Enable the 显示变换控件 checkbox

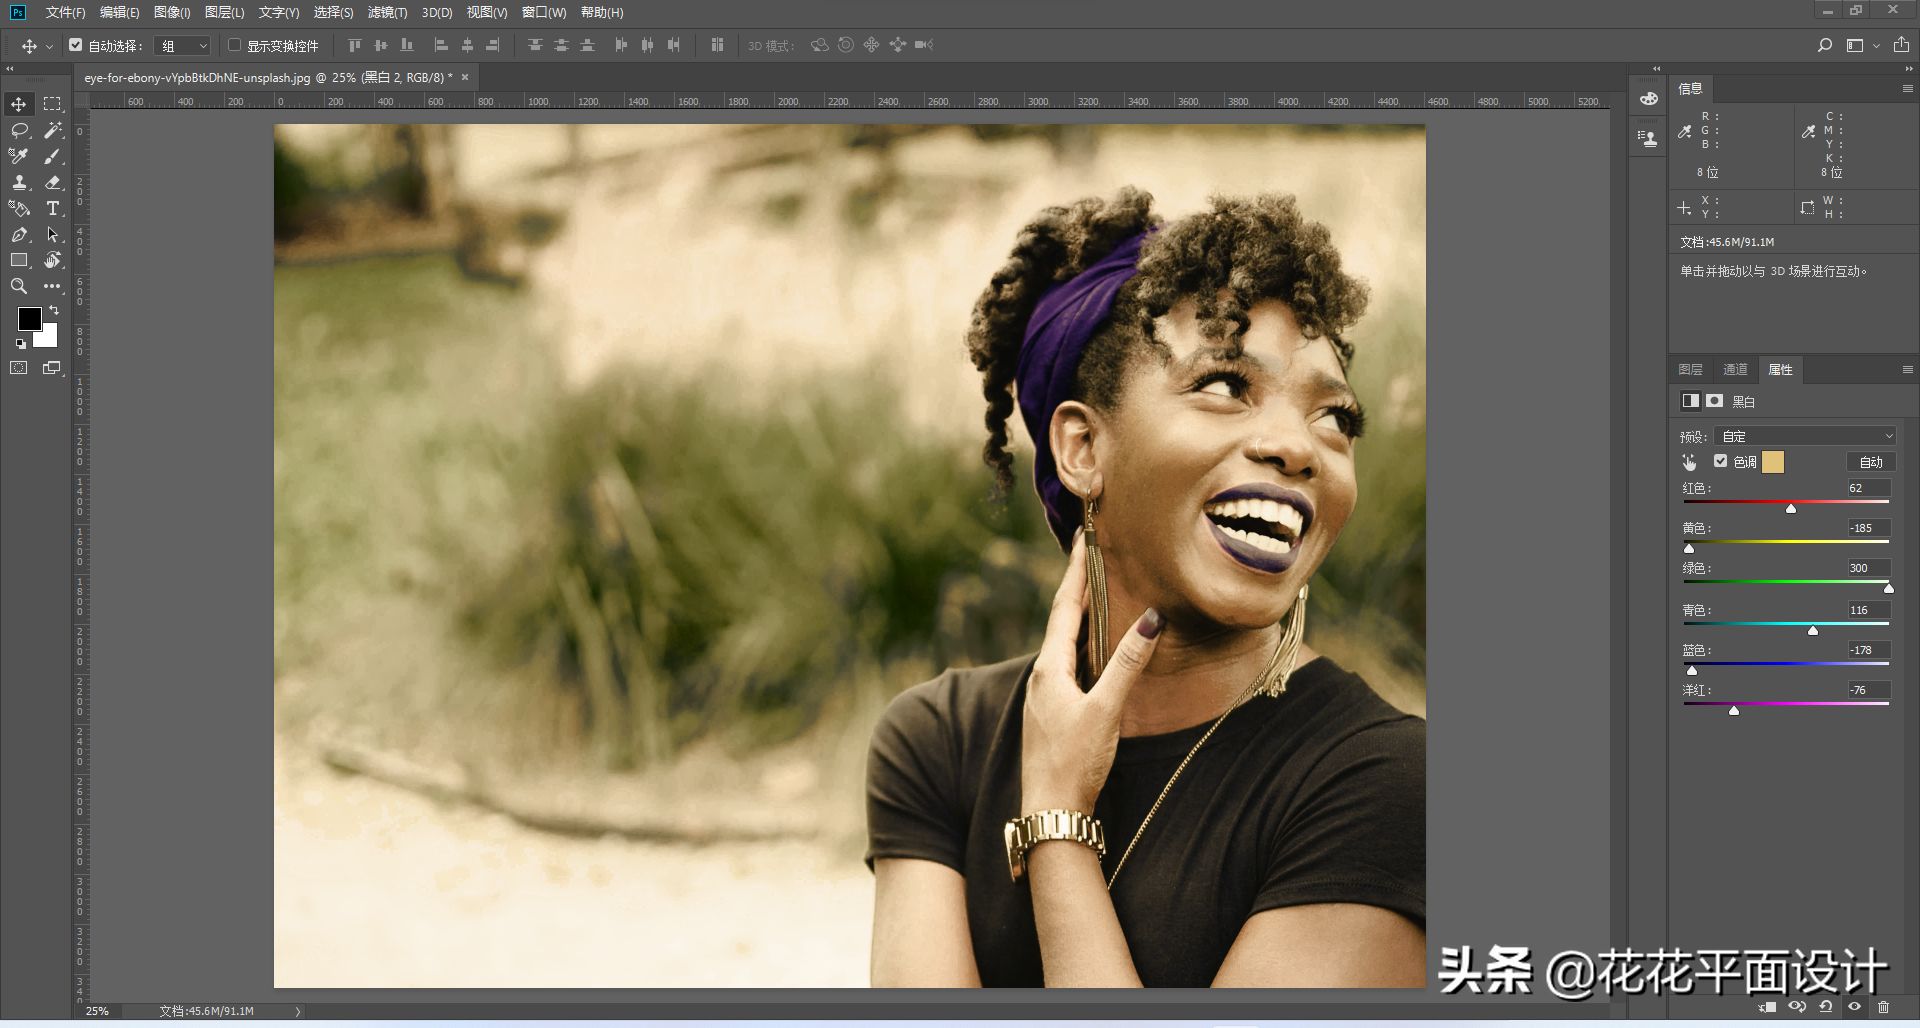click(235, 45)
